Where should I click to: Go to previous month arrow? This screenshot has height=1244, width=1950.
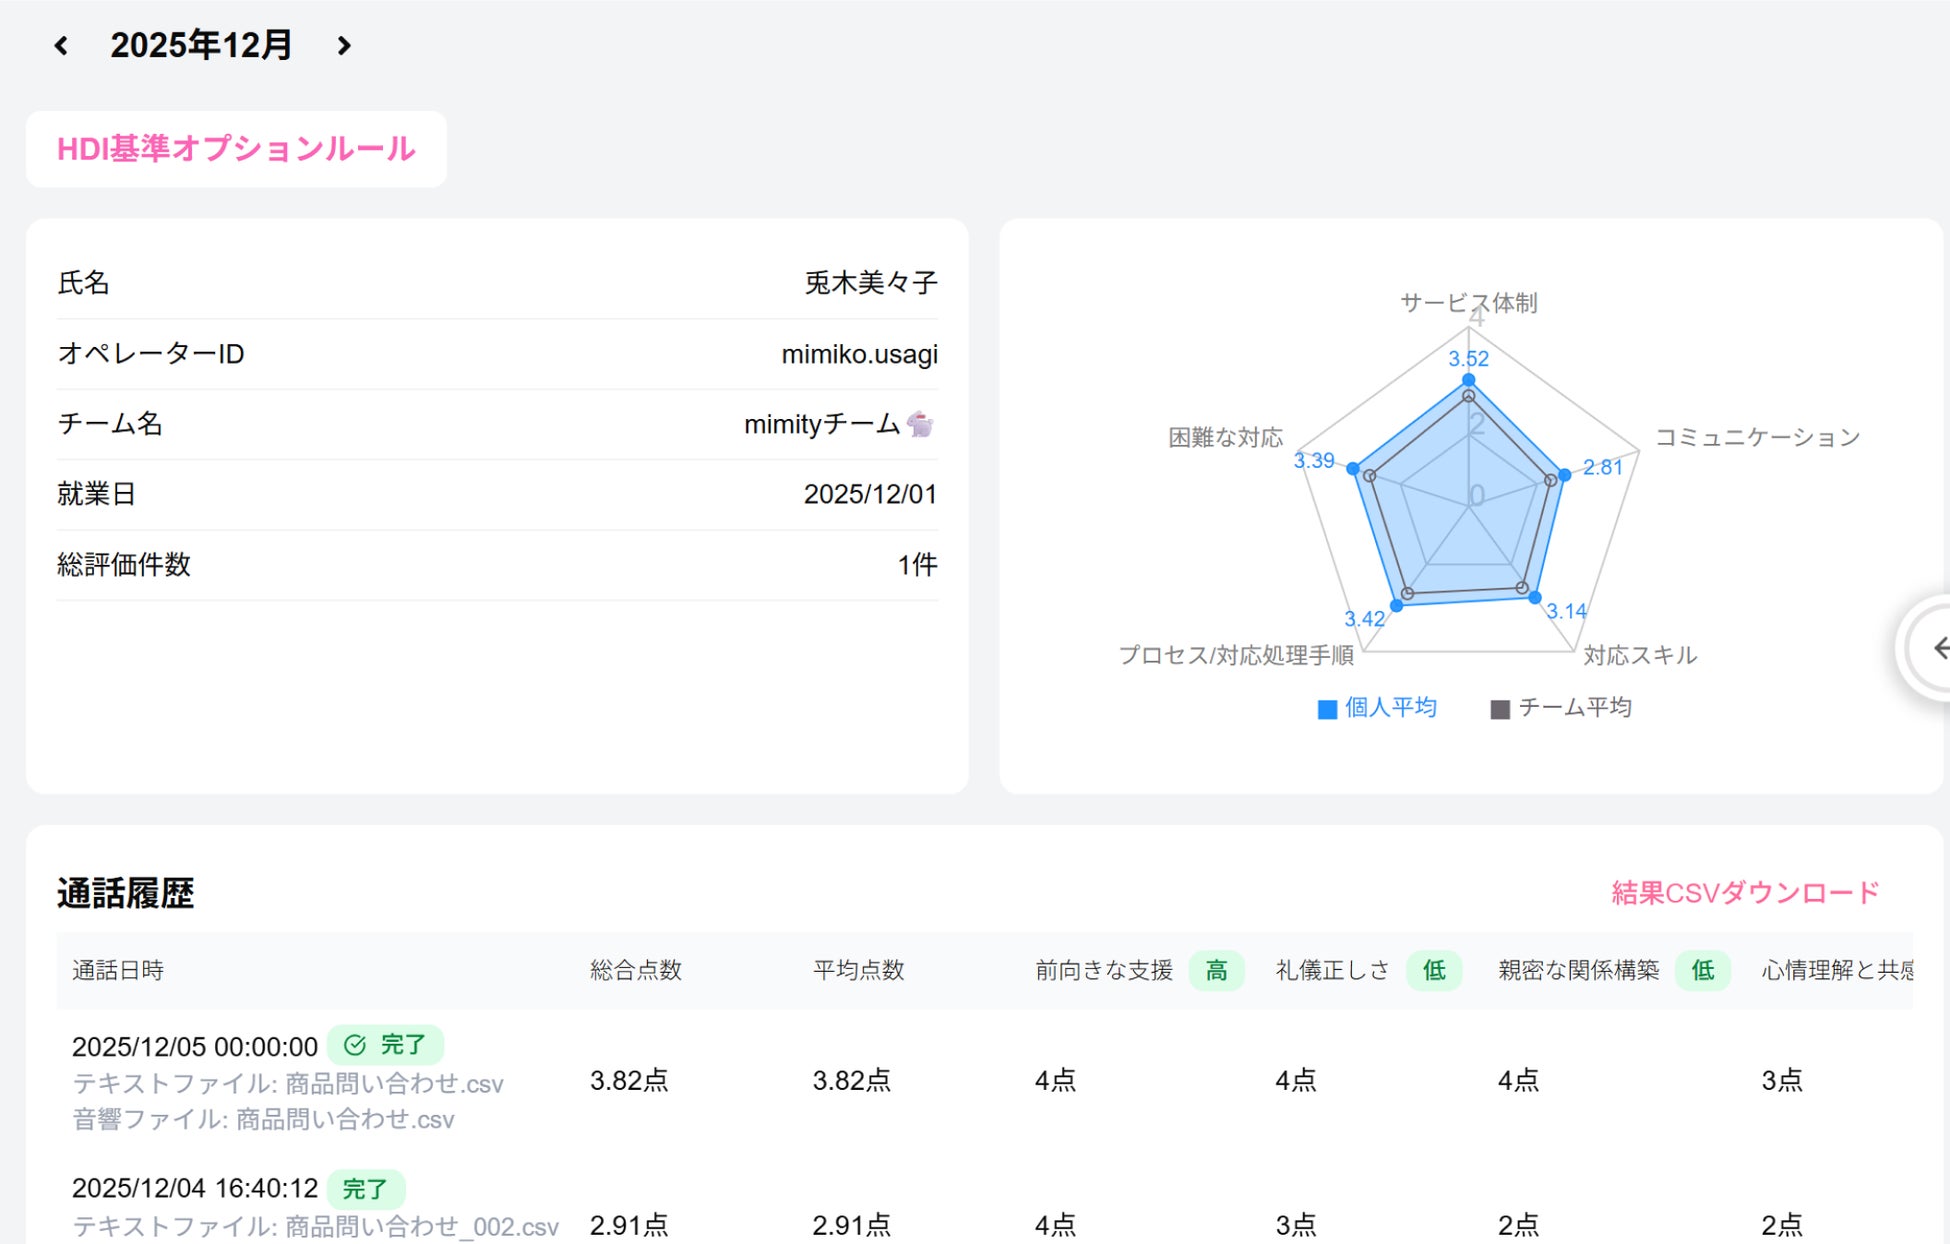tap(61, 46)
